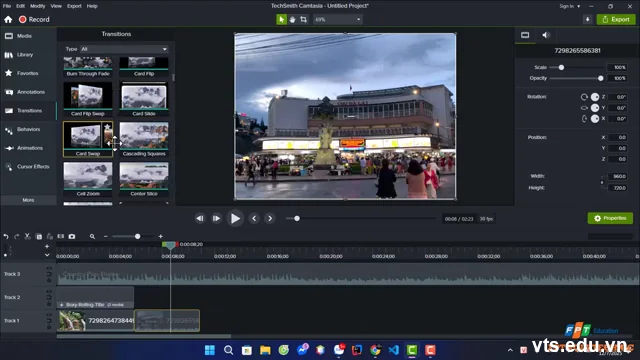
Task: Switch to the Library tab
Action: 28,55
